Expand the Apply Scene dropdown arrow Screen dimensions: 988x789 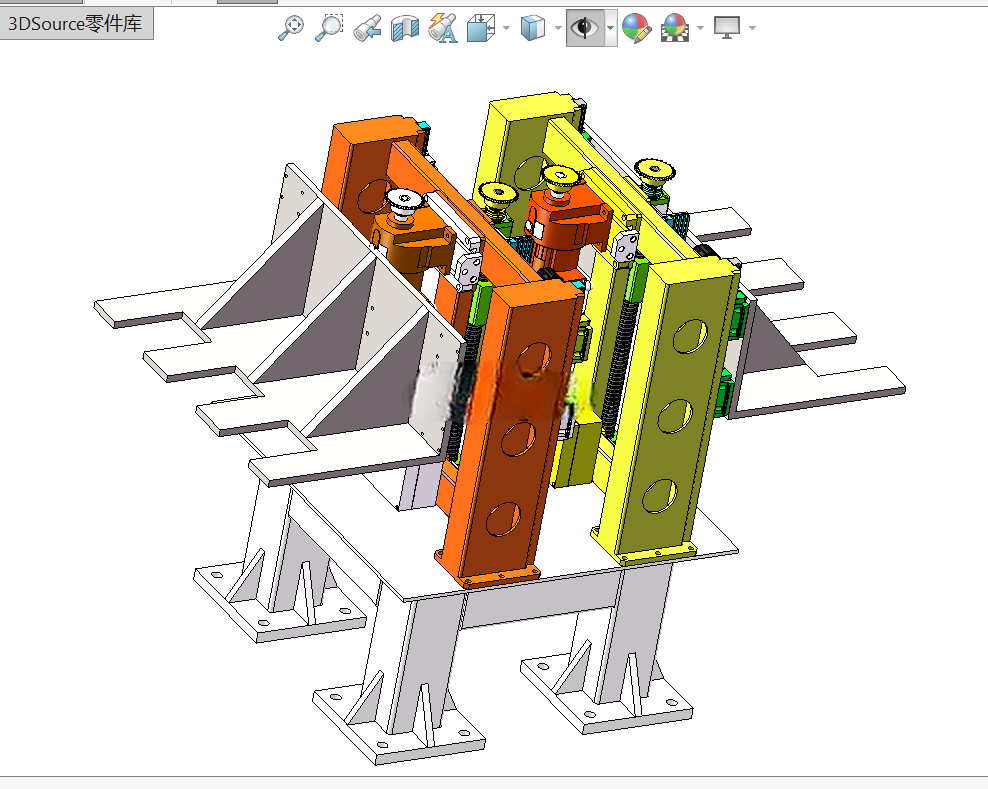(701, 28)
